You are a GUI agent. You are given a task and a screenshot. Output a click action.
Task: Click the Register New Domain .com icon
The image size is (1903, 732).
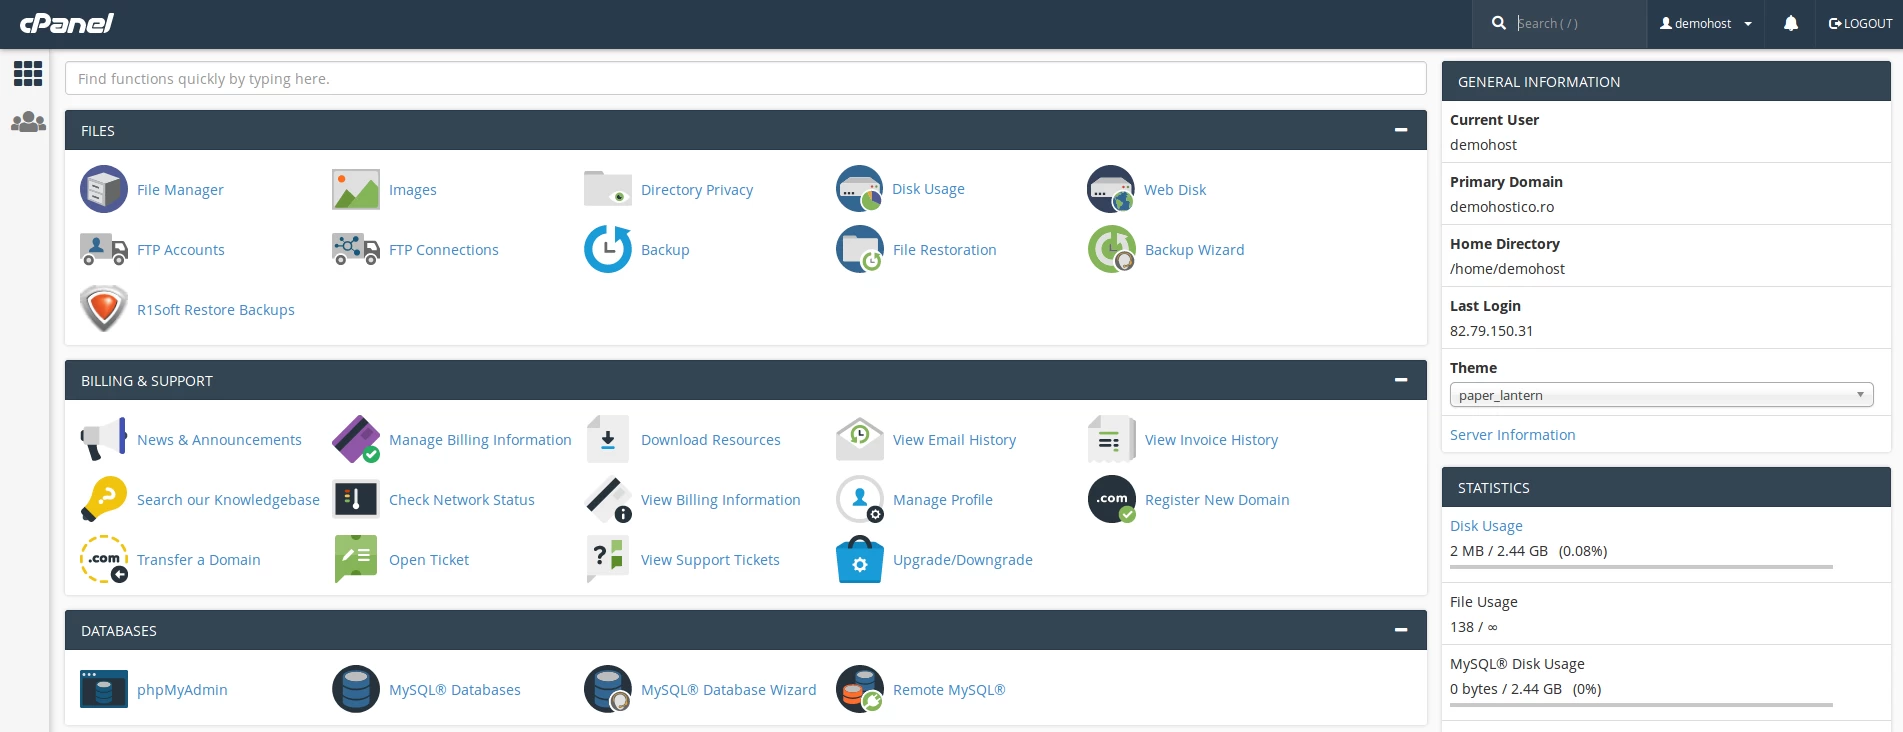(1112, 499)
